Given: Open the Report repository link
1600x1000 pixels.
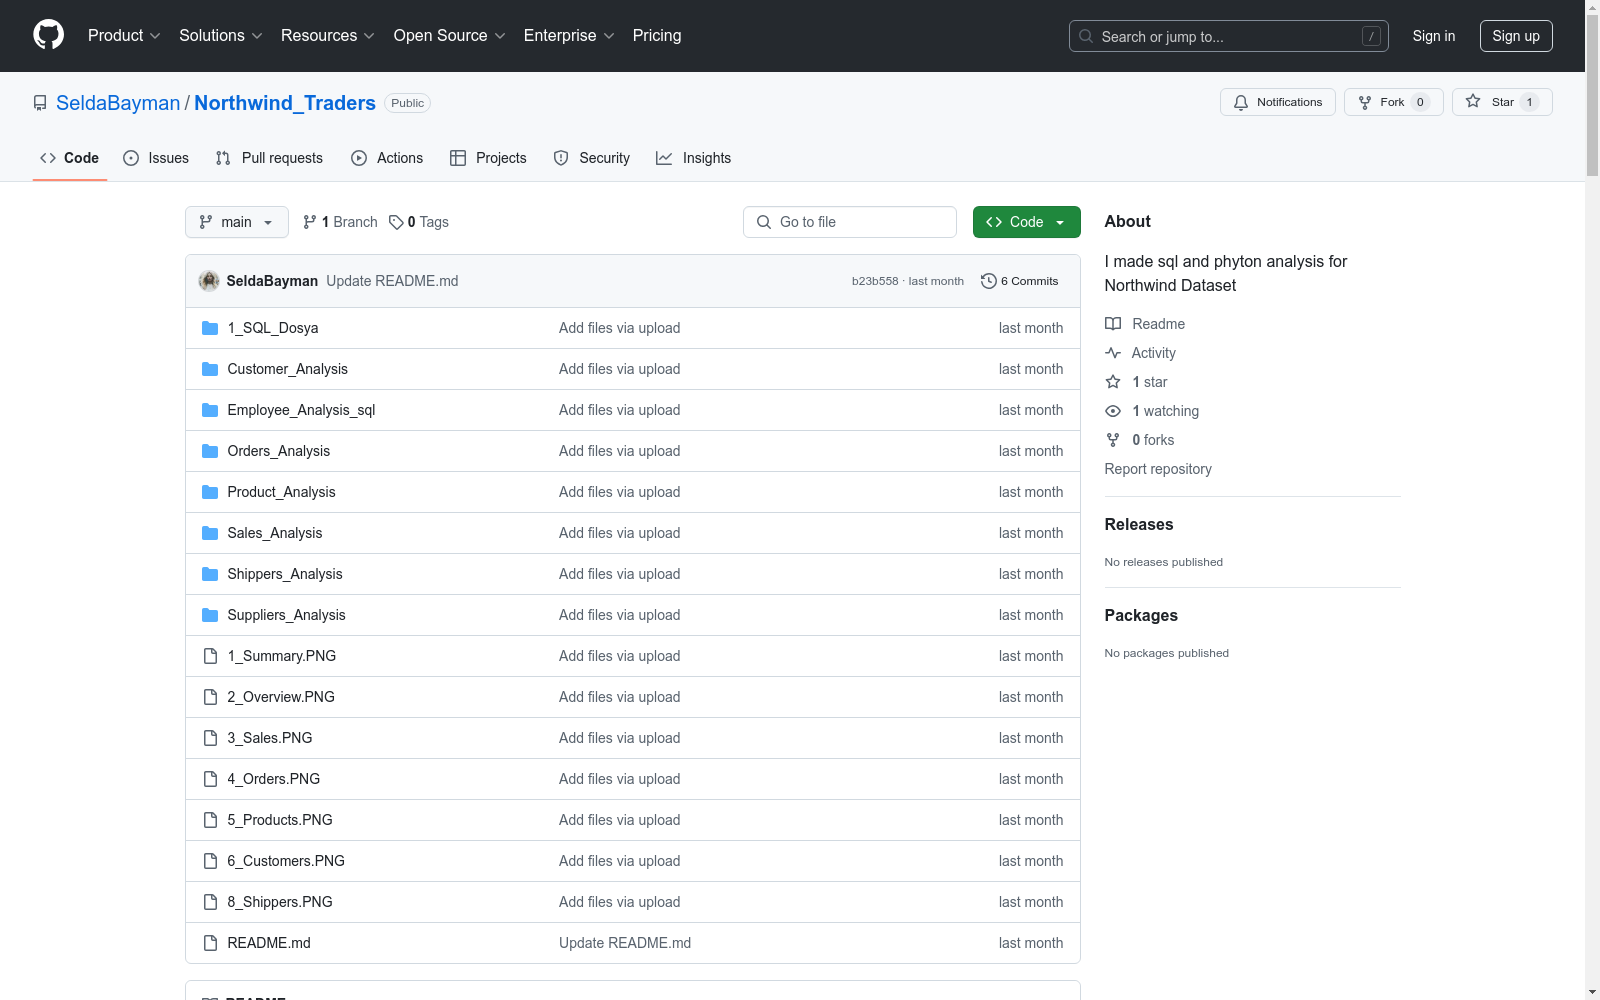Looking at the screenshot, I should coord(1157,469).
